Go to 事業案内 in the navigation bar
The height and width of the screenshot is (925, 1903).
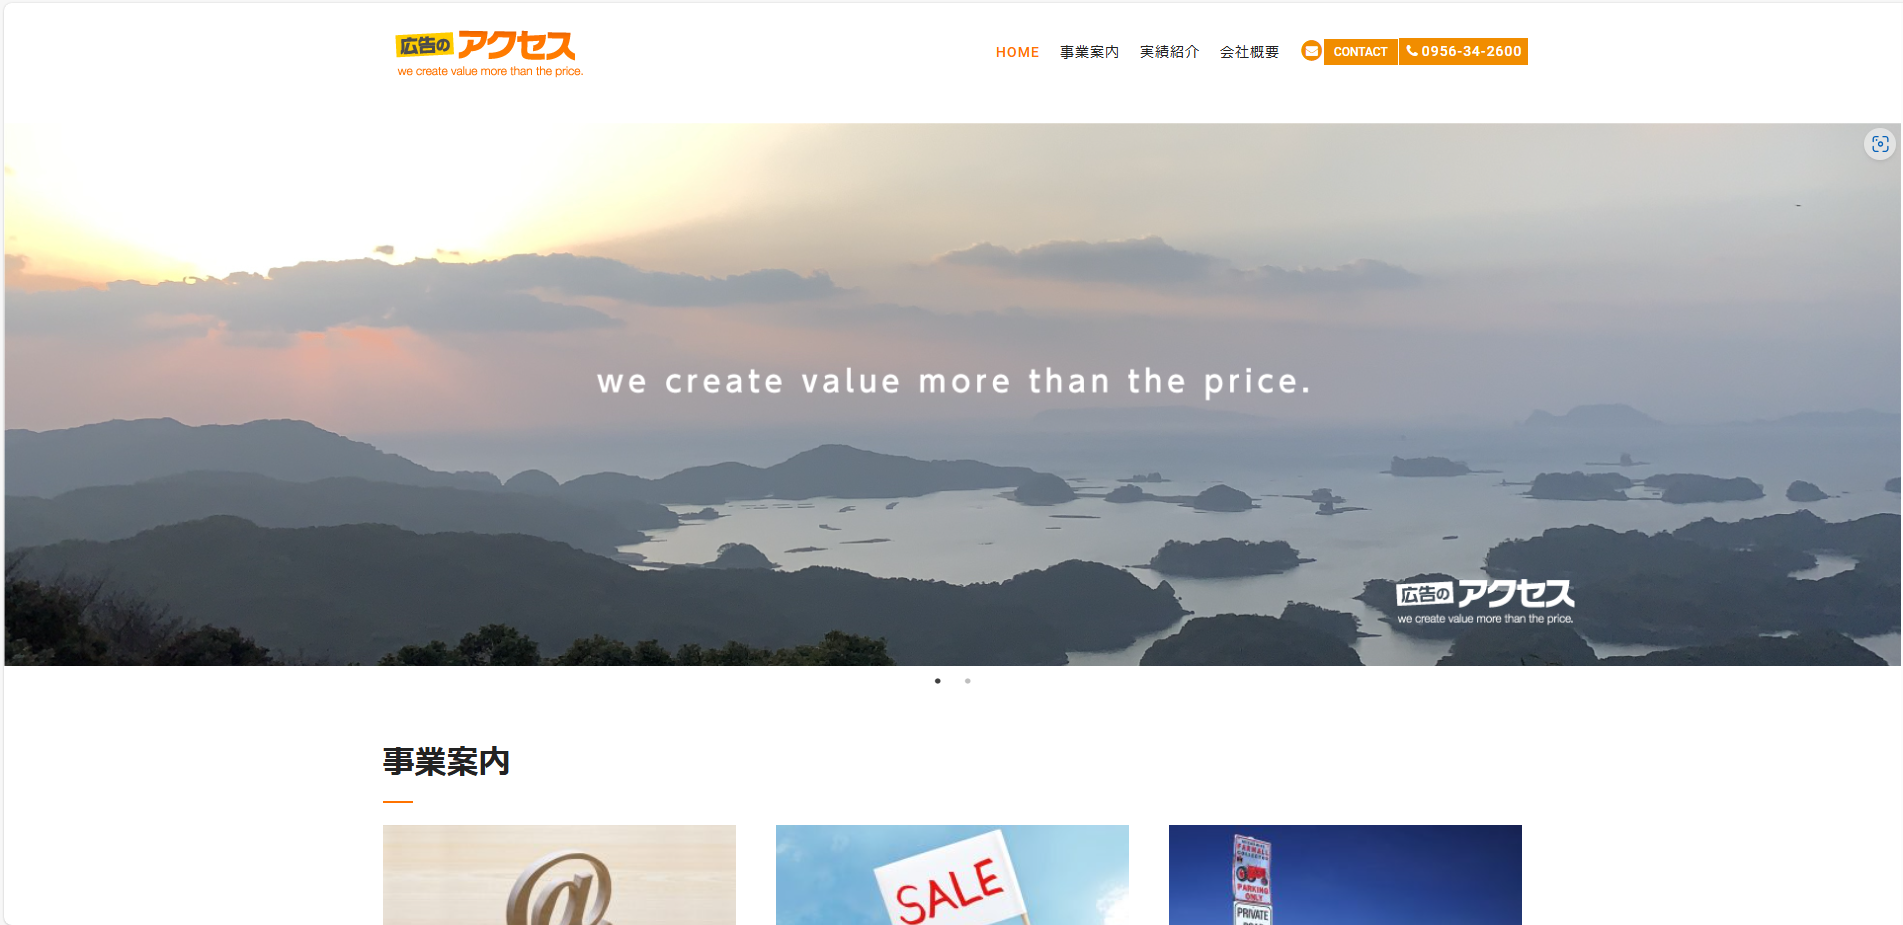(1089, 52)
